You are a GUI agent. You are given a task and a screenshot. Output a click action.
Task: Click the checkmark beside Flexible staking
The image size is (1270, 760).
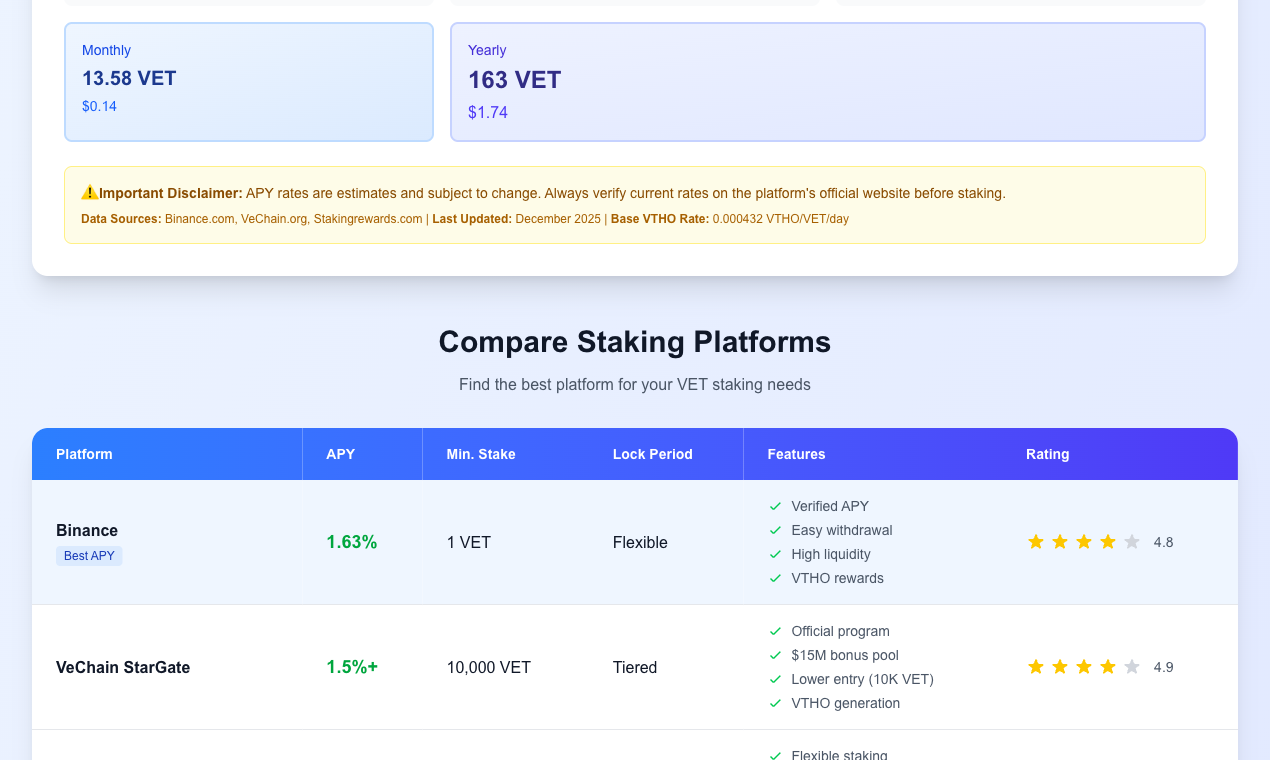[x=775, y=755]
